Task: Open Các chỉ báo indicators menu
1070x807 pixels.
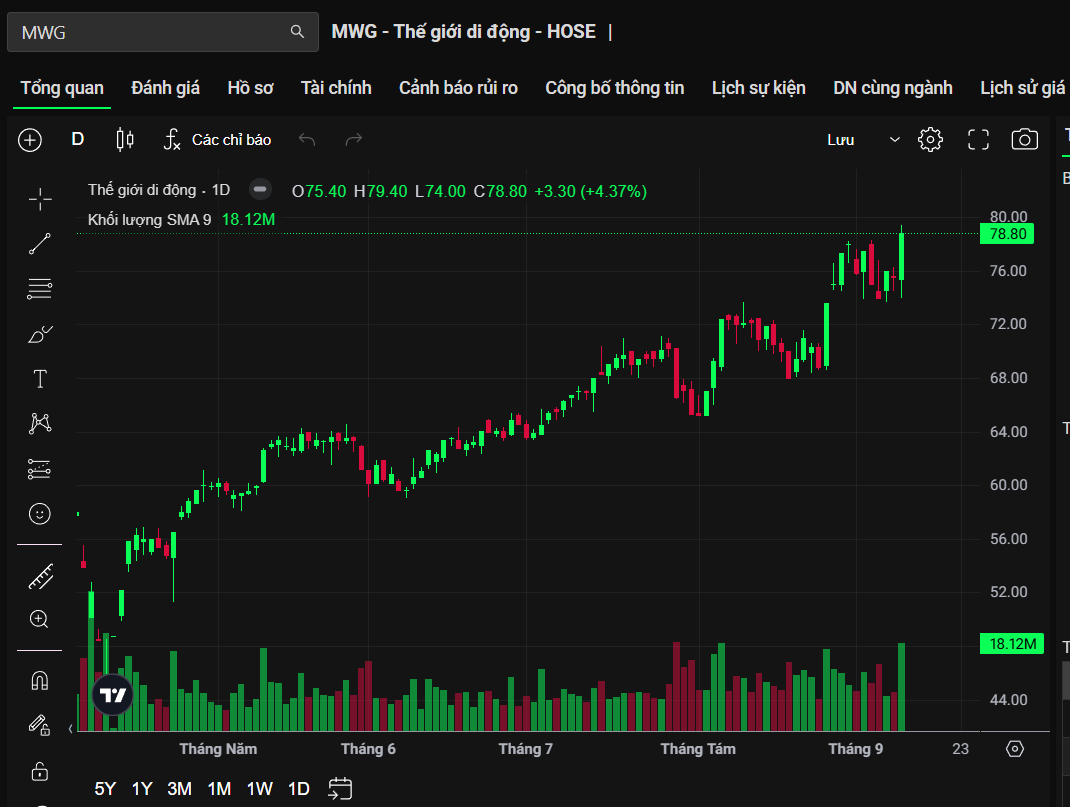Action: (218, 140)
